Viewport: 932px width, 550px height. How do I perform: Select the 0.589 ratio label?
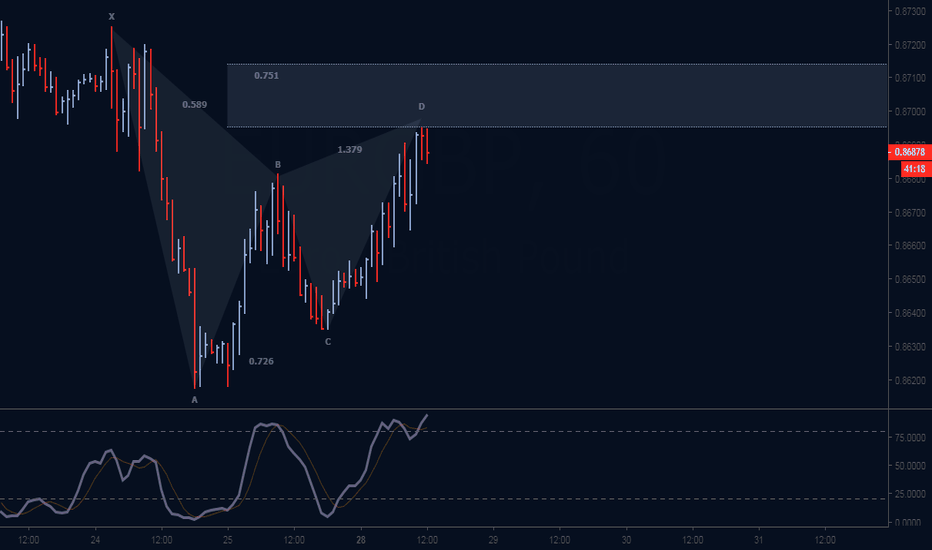[194, 105]
